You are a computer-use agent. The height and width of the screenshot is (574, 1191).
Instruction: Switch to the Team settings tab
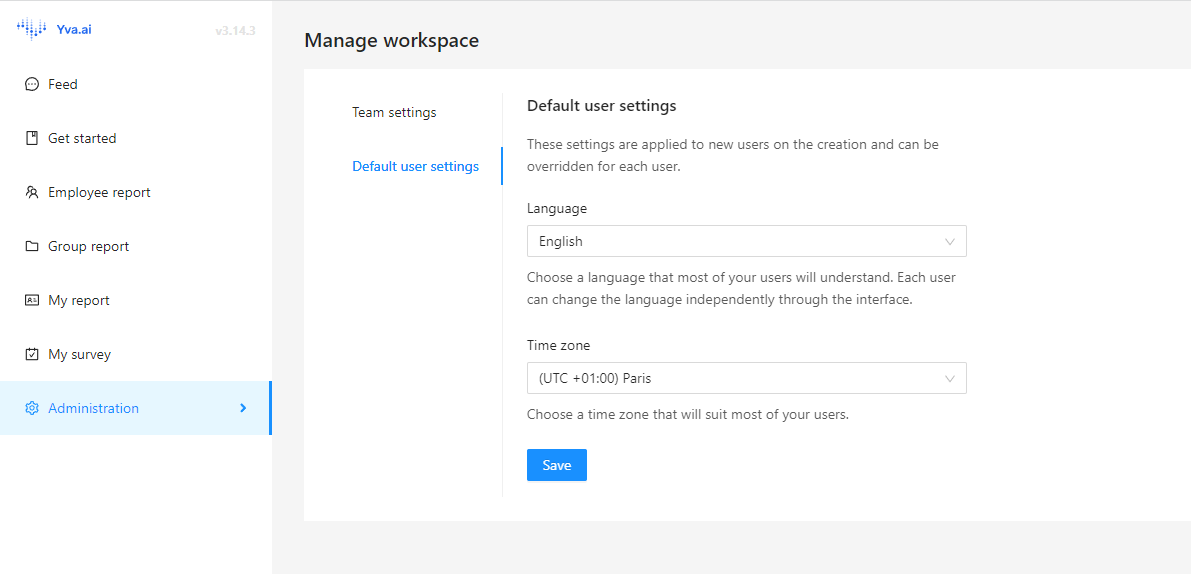(x=394, y=112)
